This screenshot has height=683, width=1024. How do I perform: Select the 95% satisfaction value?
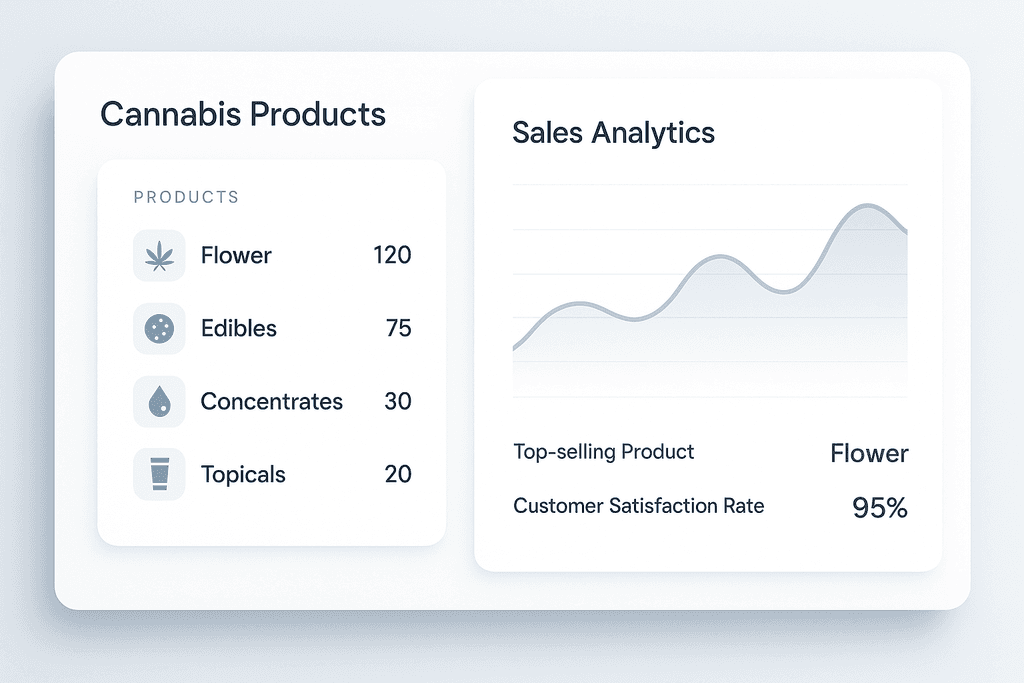[880, 508]
